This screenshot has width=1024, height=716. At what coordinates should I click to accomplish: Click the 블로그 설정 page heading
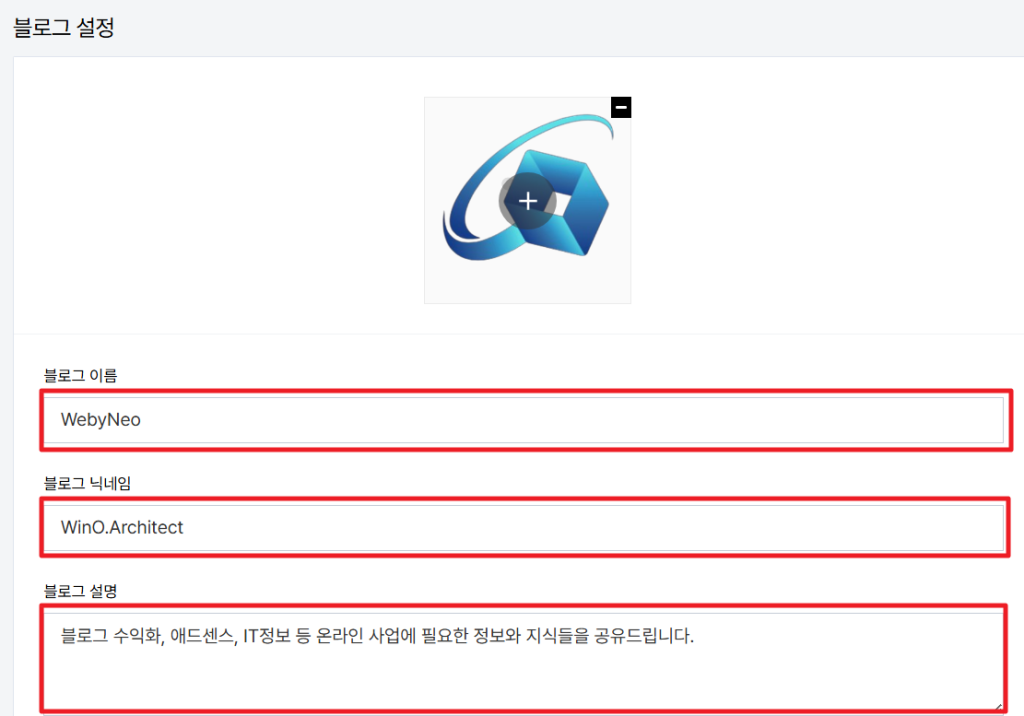pos(64,27)
